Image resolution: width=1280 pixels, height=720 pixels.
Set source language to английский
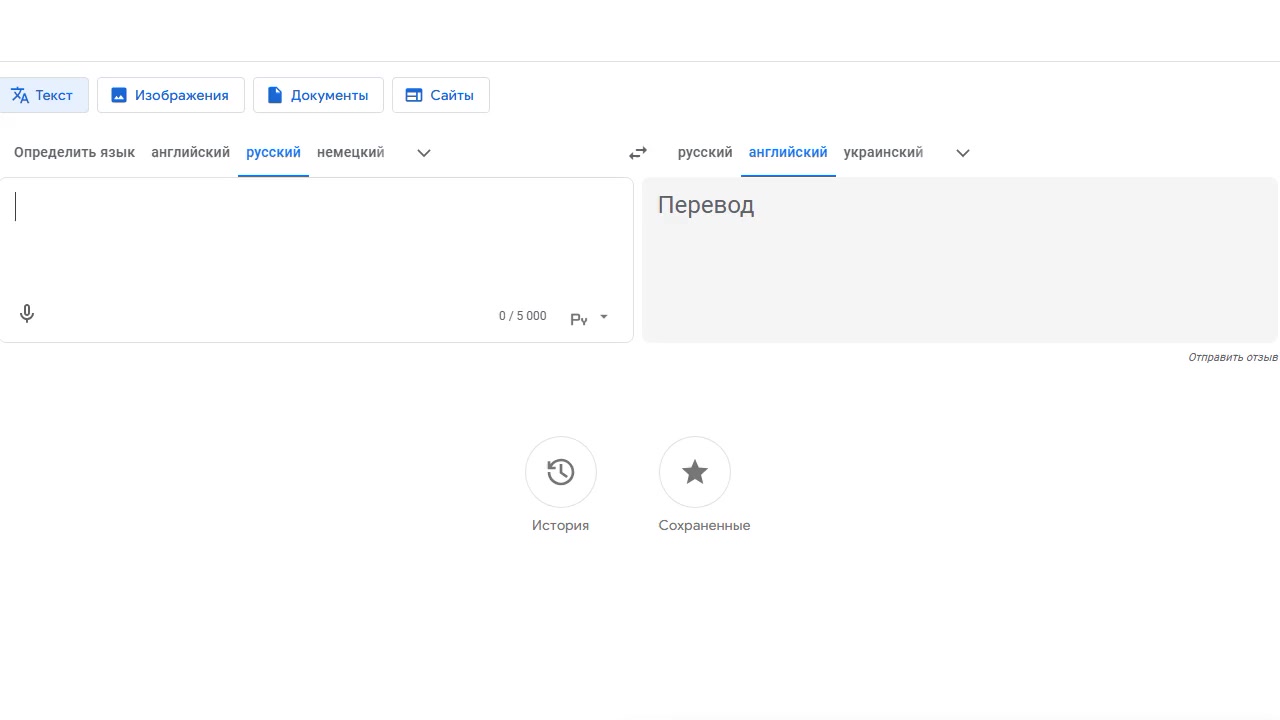[190, 153]
